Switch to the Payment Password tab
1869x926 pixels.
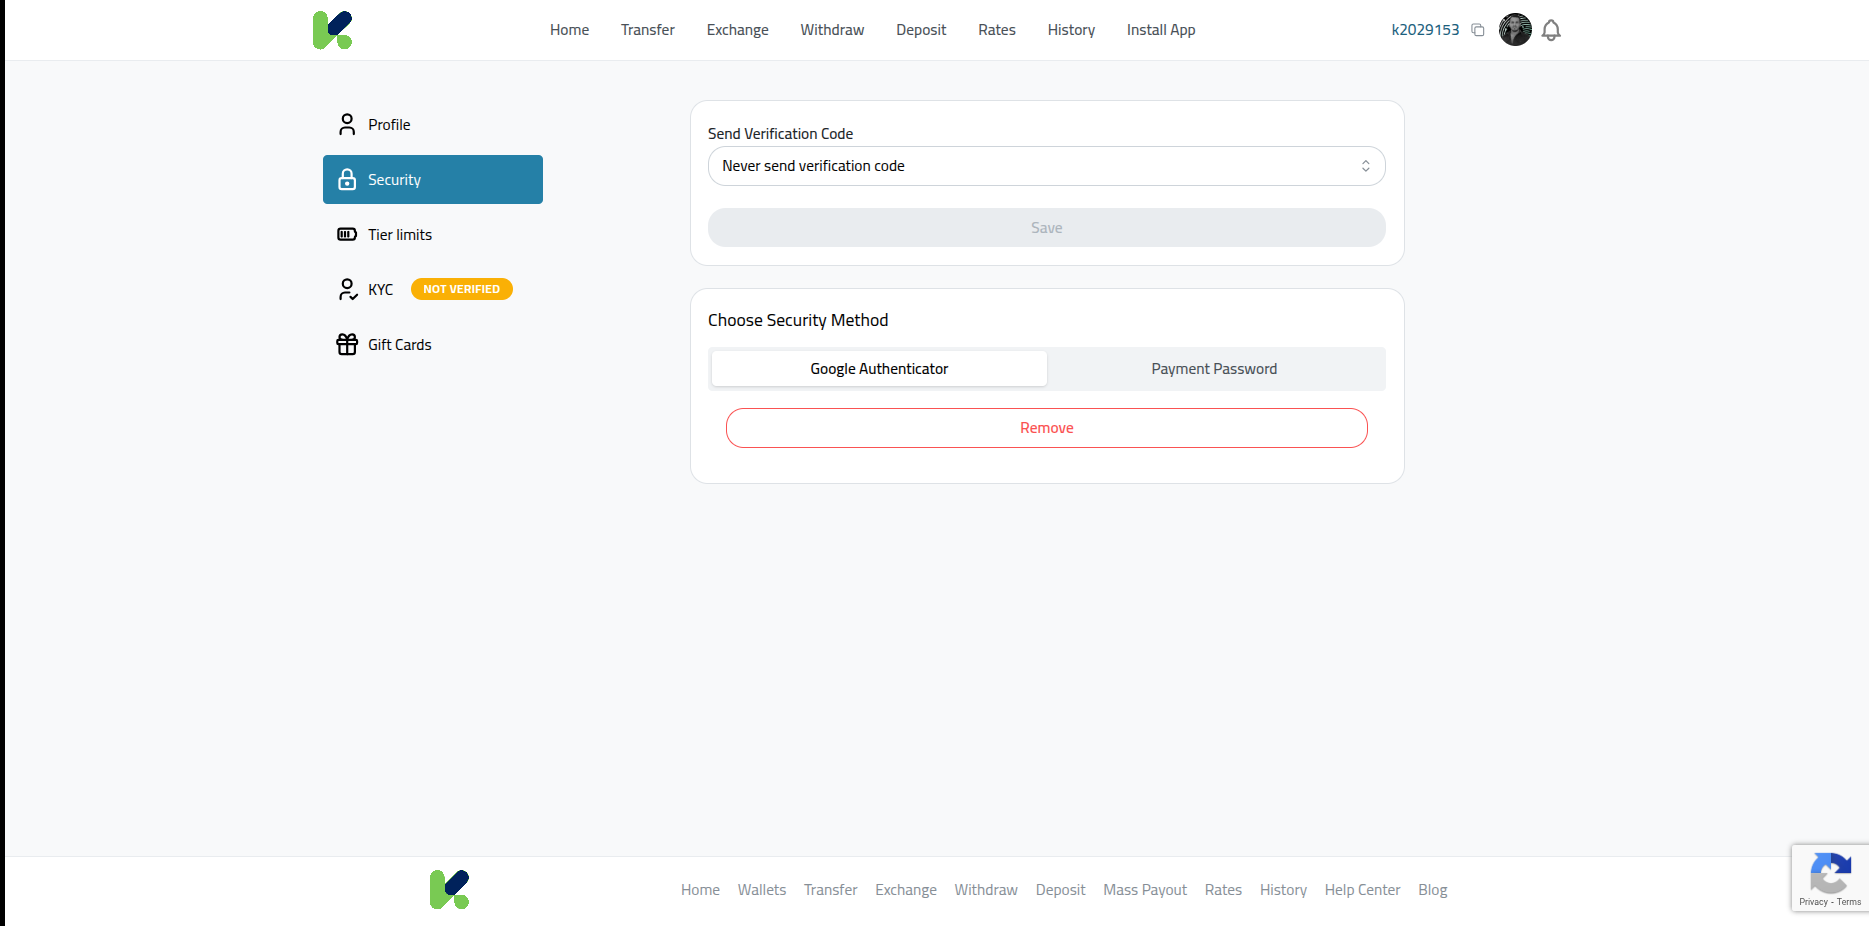(1213, 368)
